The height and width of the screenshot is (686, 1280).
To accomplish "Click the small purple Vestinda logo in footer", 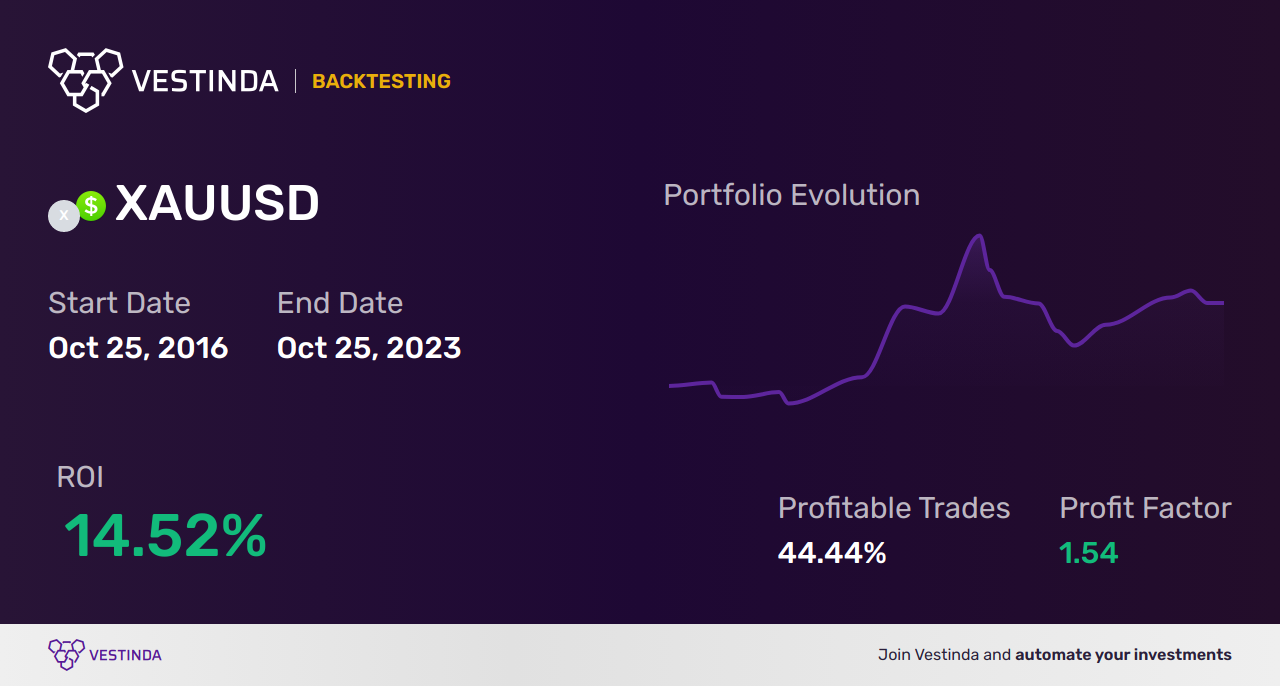I will click(x=66, y=655).
